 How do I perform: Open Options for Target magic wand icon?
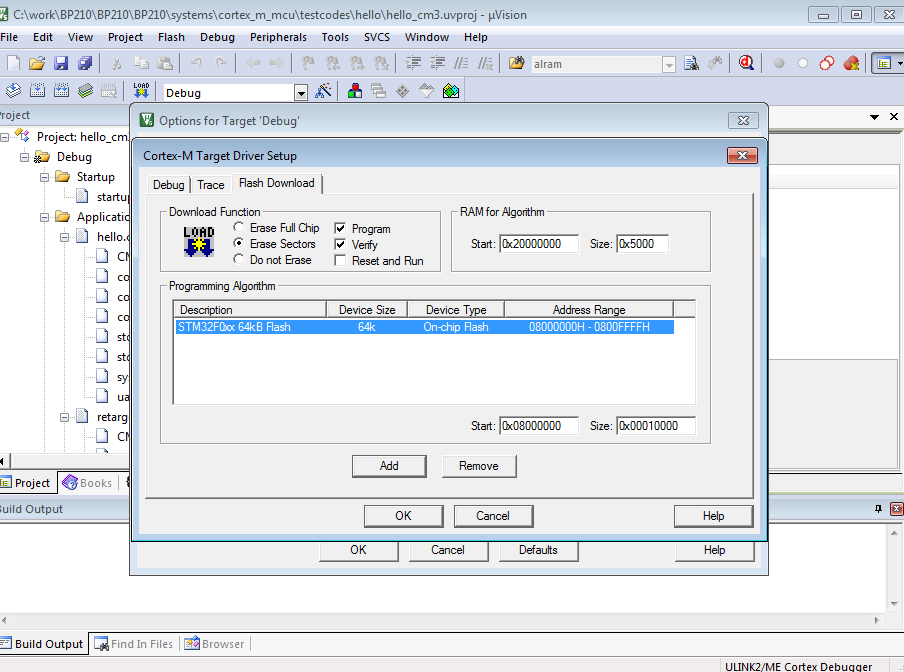pos(323,90)
